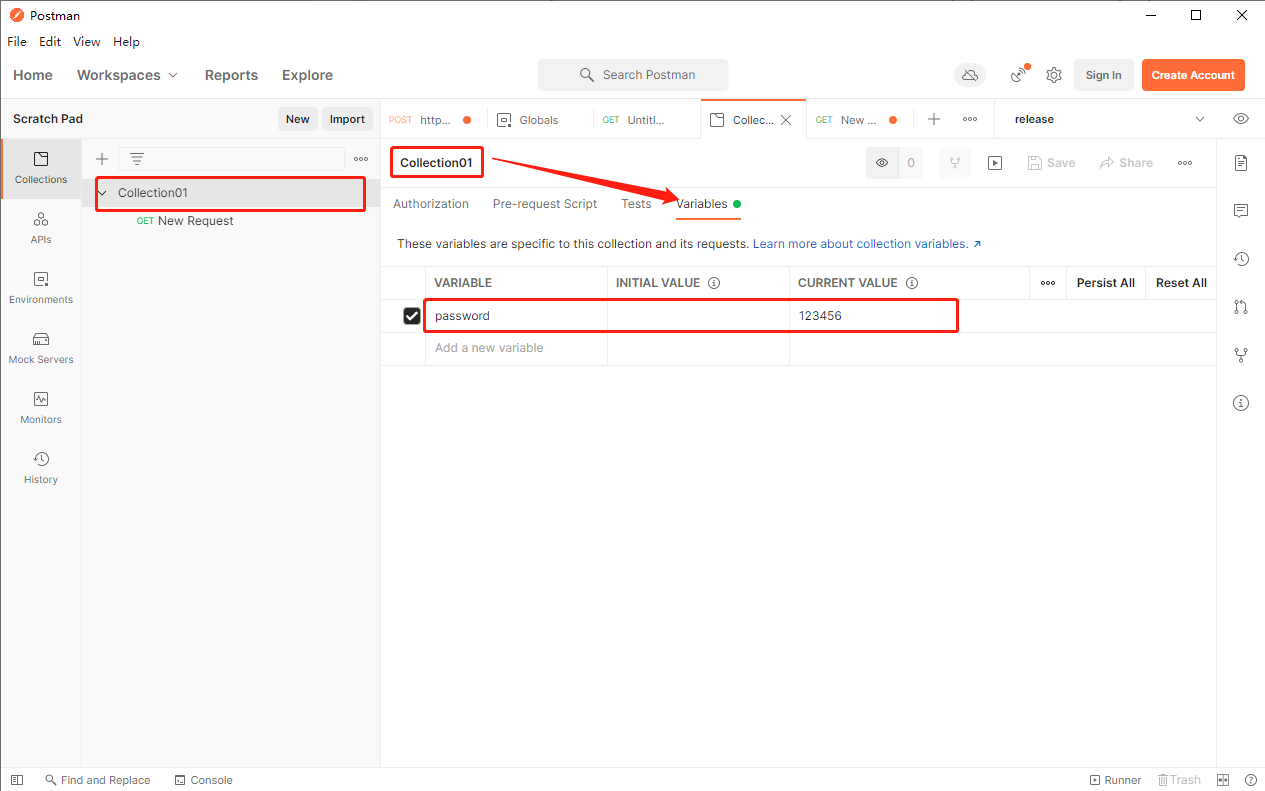This screenshot has height=791, width=1265.
Task: Click the Import button
Action: (347, 119)
